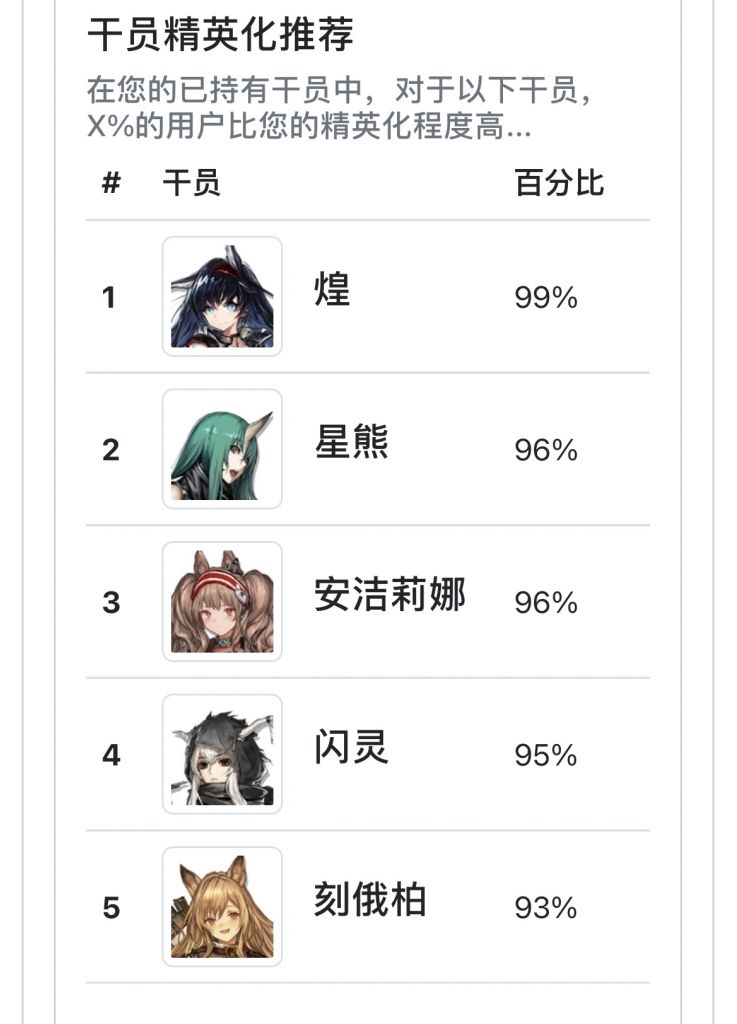The height and width of the screenshot is (1024, 737).
Task: Click 星熊 operator avatar icon
Action: [x=222, y=449]
